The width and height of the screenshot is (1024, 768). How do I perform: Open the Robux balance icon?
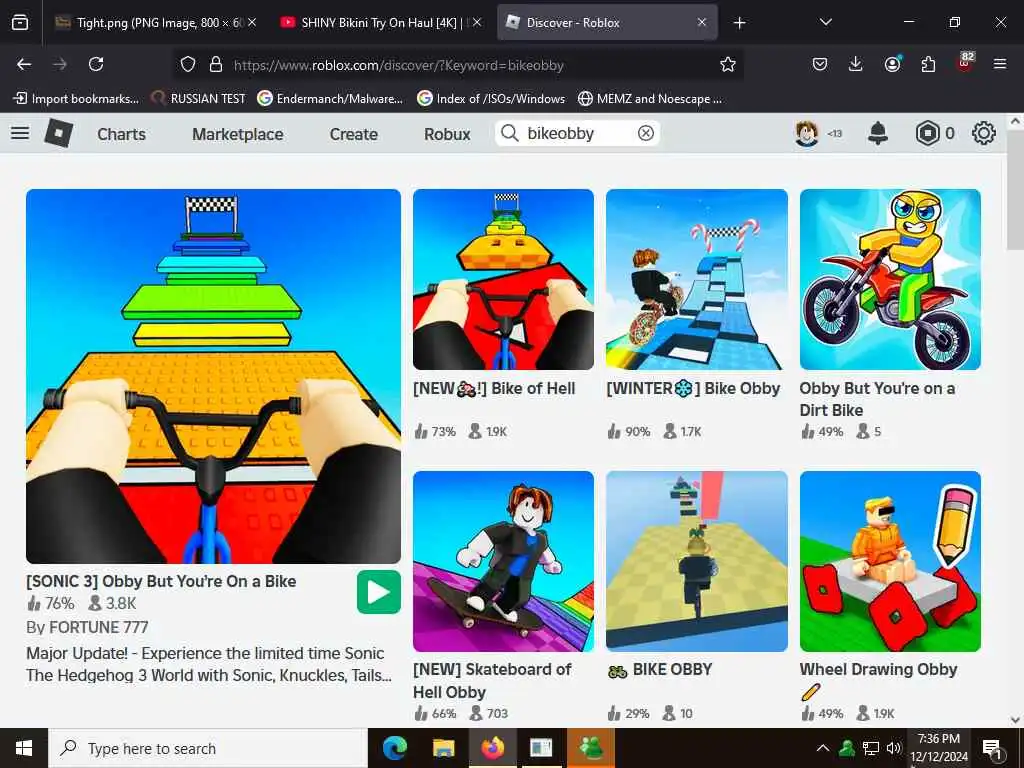[x=927, y=133]
